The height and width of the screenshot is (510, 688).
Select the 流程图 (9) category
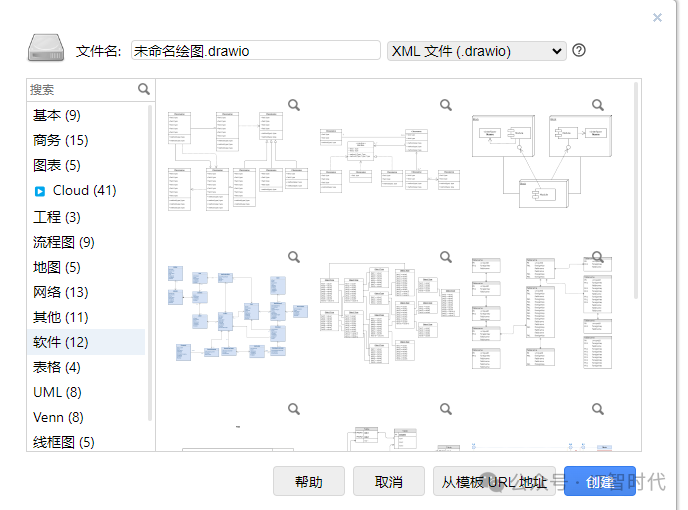point(64,242)
